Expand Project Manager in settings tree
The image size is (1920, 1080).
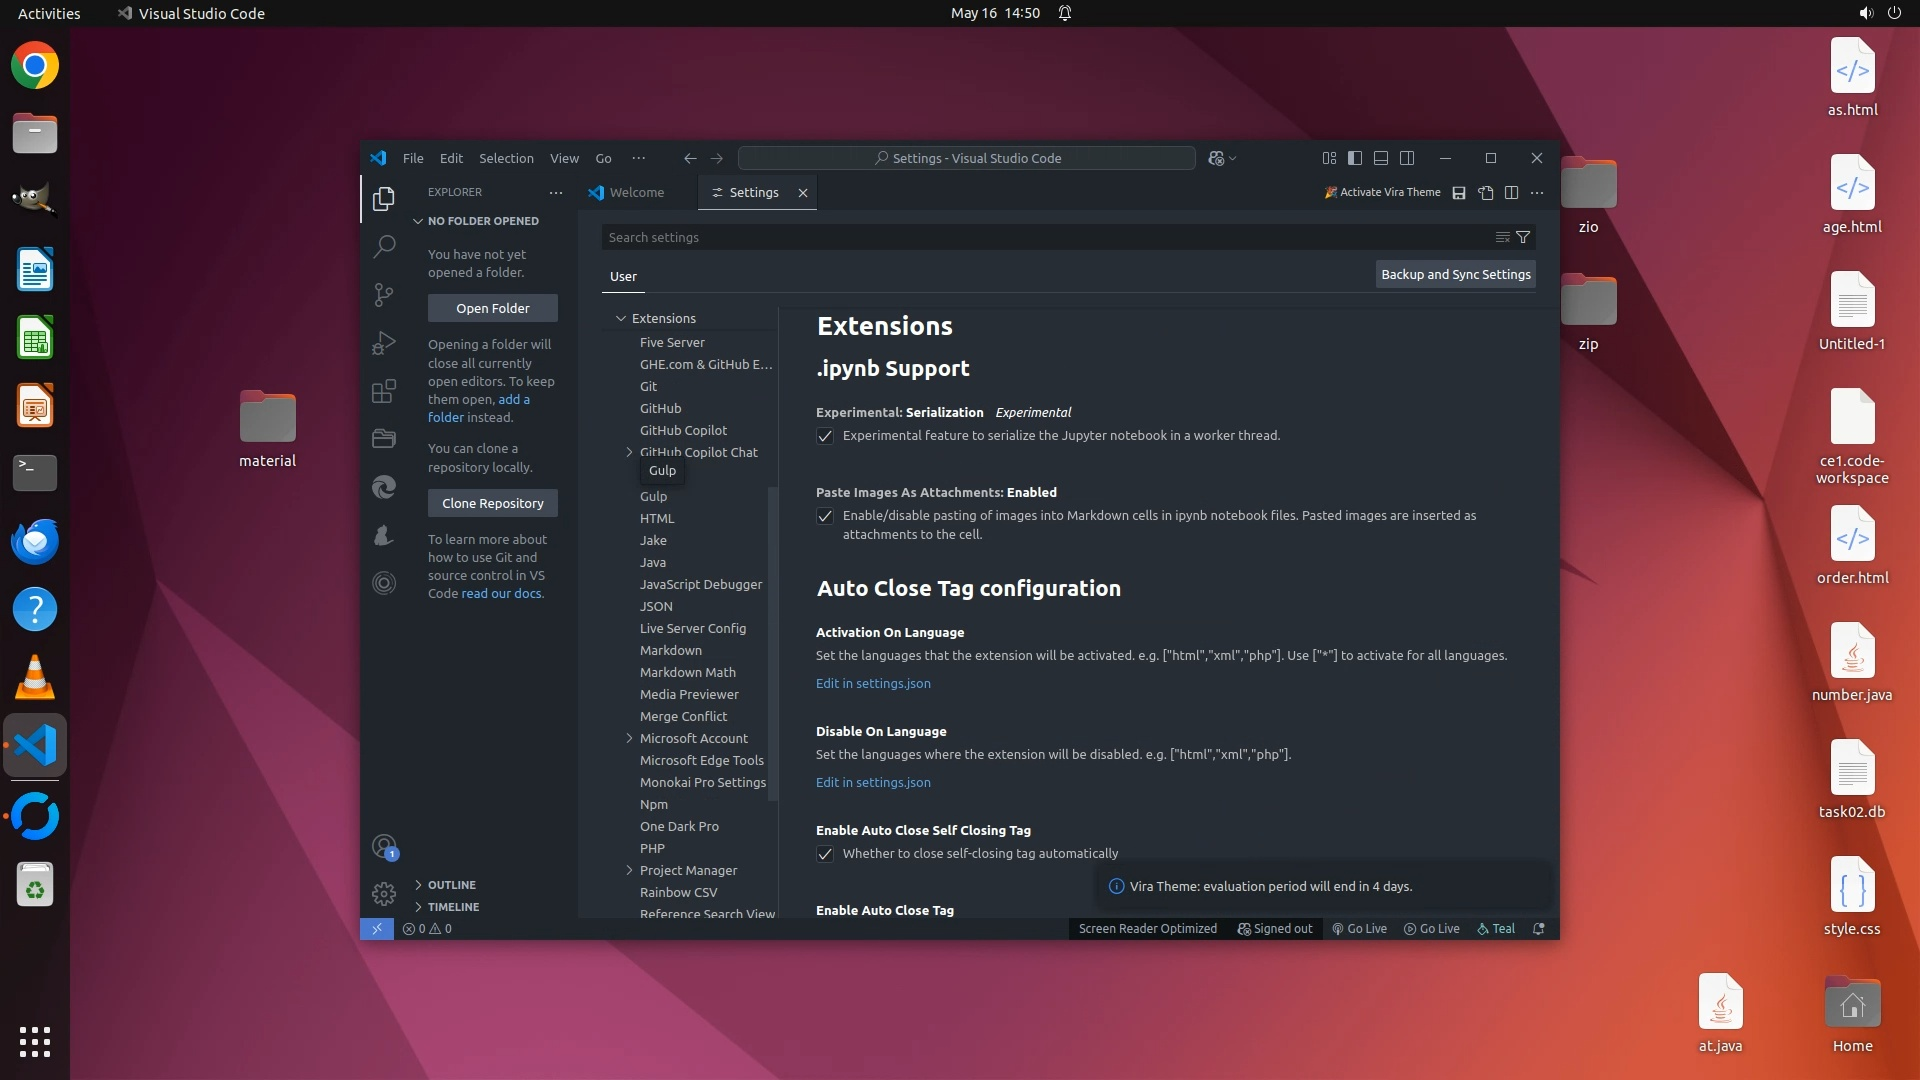(629, 870)
